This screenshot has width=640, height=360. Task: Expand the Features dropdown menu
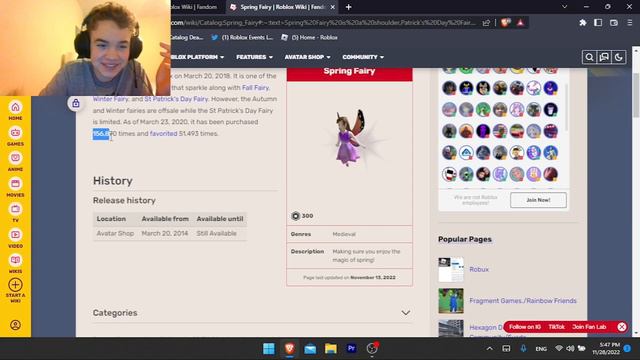254,57
